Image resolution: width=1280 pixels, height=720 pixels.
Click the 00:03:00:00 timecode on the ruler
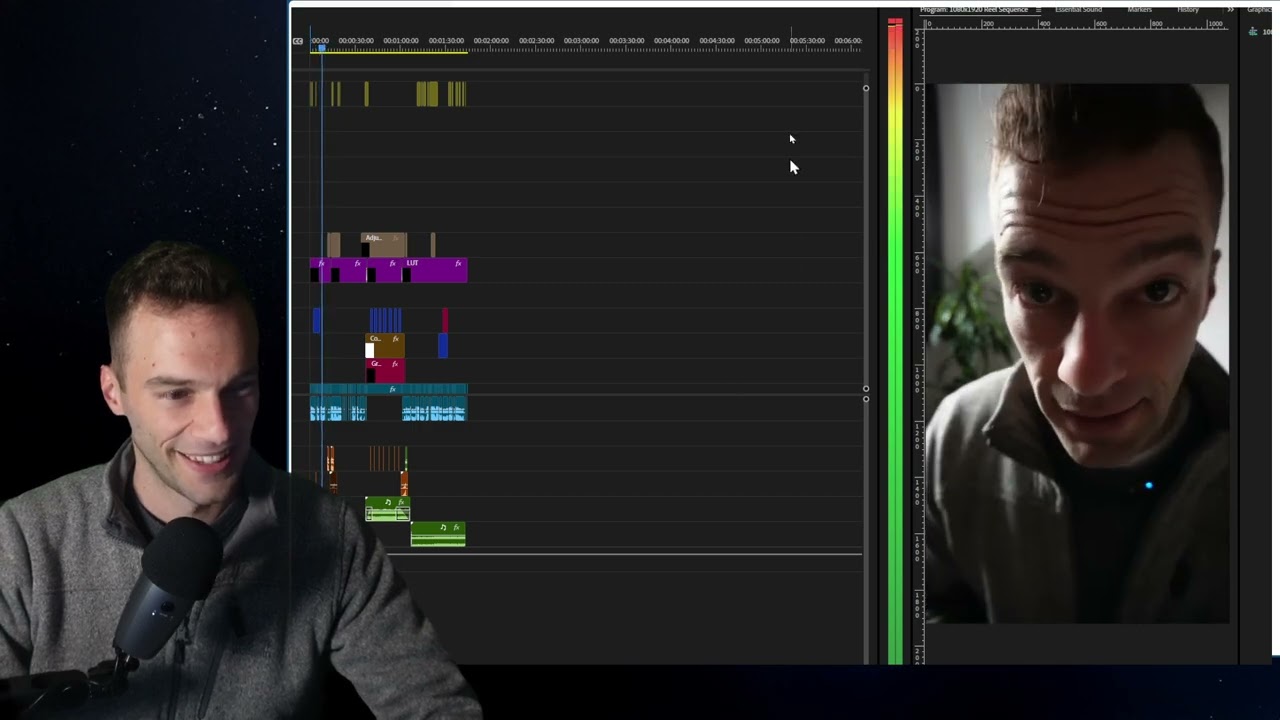tap(581, 41)
